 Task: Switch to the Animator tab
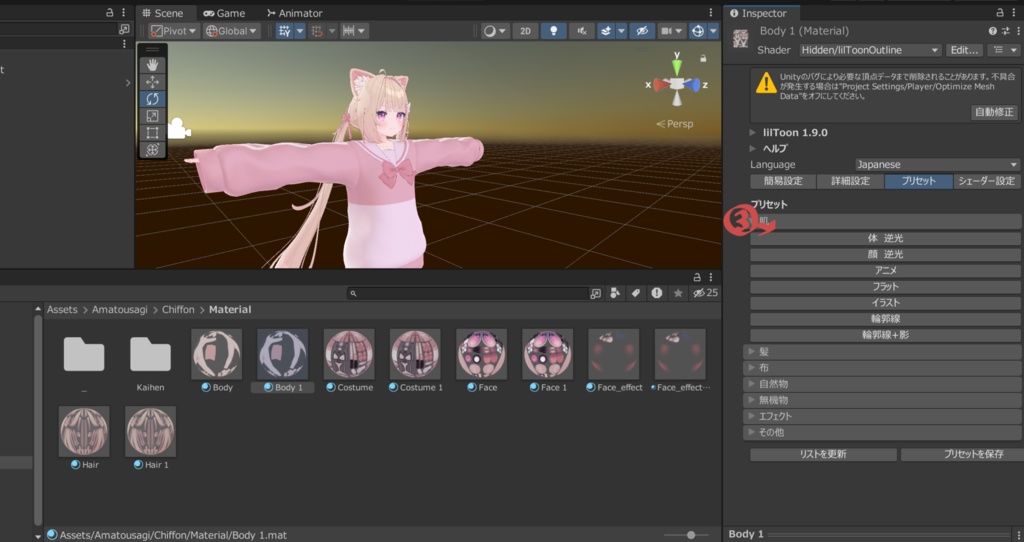click(295, 13)
